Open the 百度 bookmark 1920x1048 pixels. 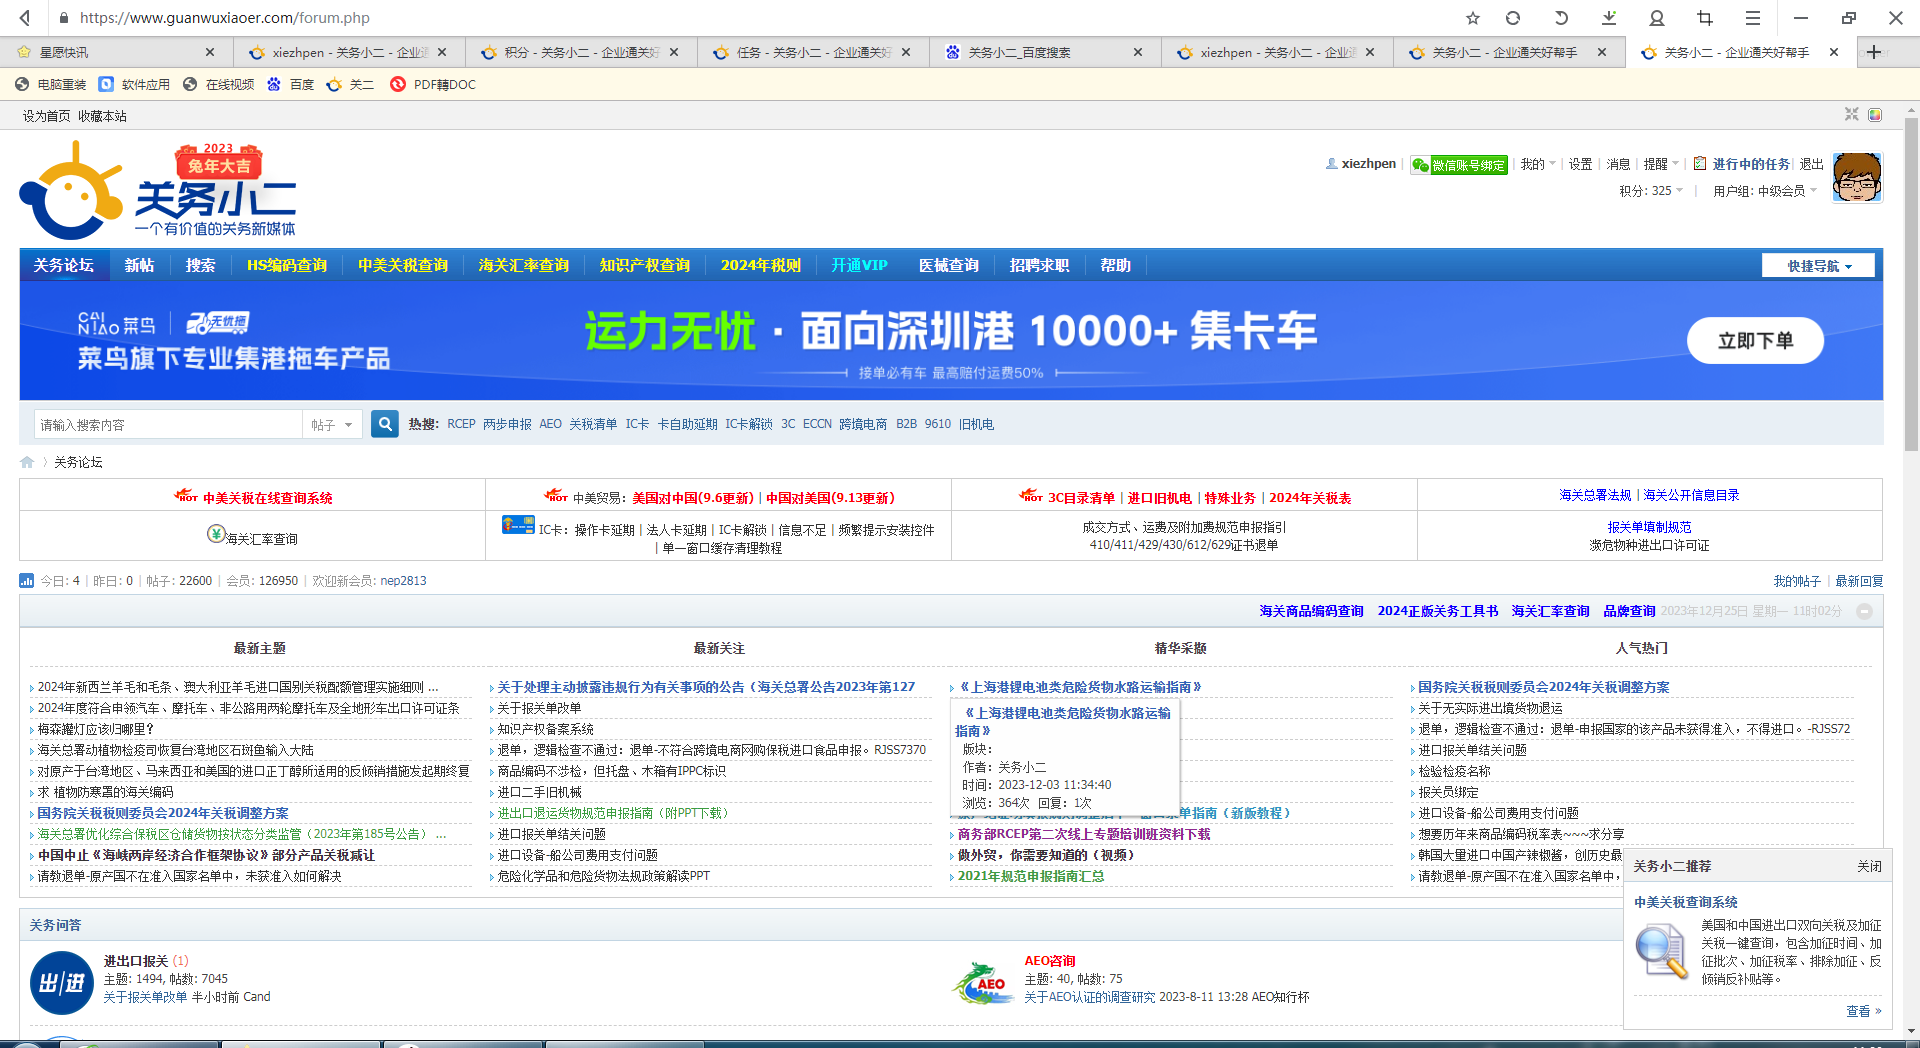click(x=291, y=85)
